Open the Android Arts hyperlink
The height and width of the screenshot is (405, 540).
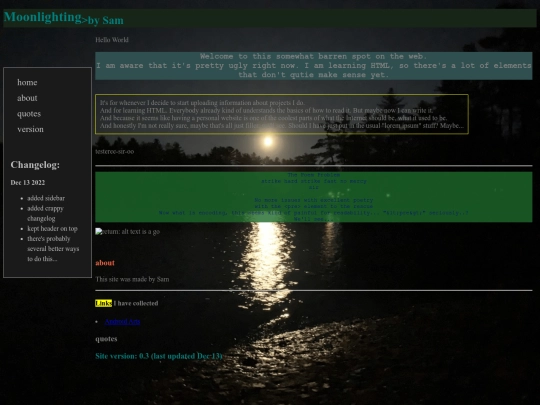point(122,321)
